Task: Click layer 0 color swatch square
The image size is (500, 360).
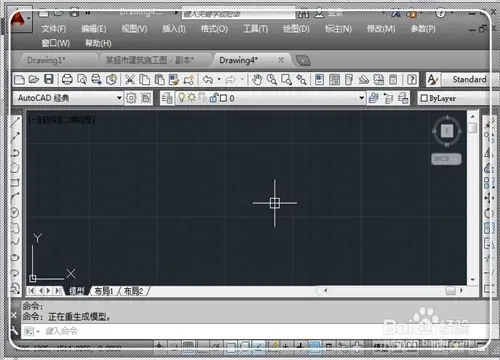Action: (x=224, y=98)
